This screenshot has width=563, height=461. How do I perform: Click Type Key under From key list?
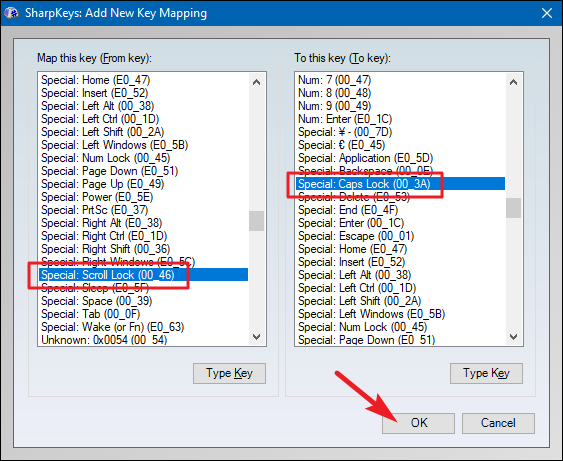[229, 373]
